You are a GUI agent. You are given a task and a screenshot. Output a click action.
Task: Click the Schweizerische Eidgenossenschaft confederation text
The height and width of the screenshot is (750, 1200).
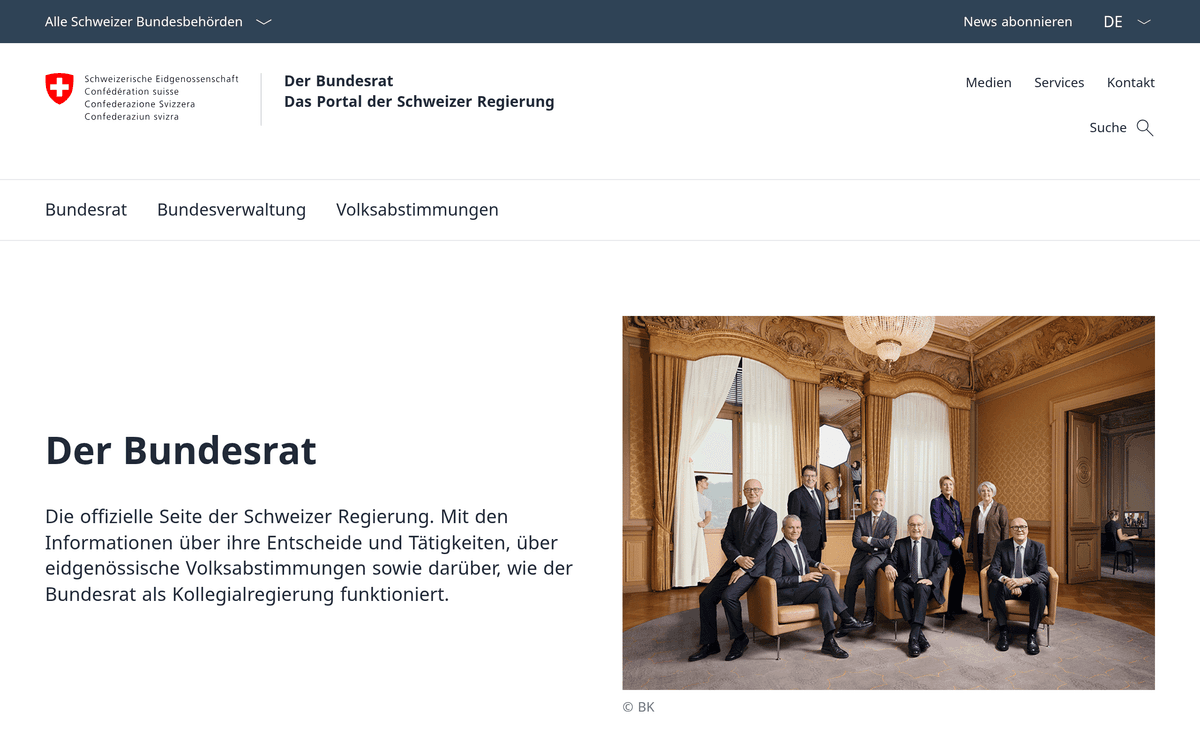click(x=161, y=79)
